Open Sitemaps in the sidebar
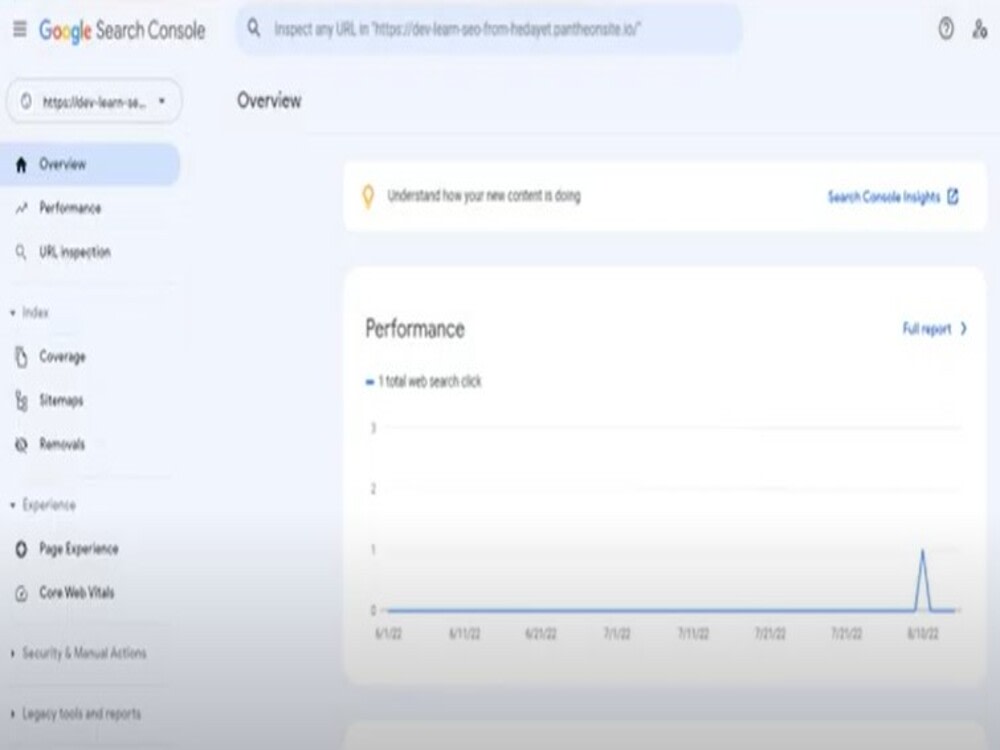 pos(89,401)
